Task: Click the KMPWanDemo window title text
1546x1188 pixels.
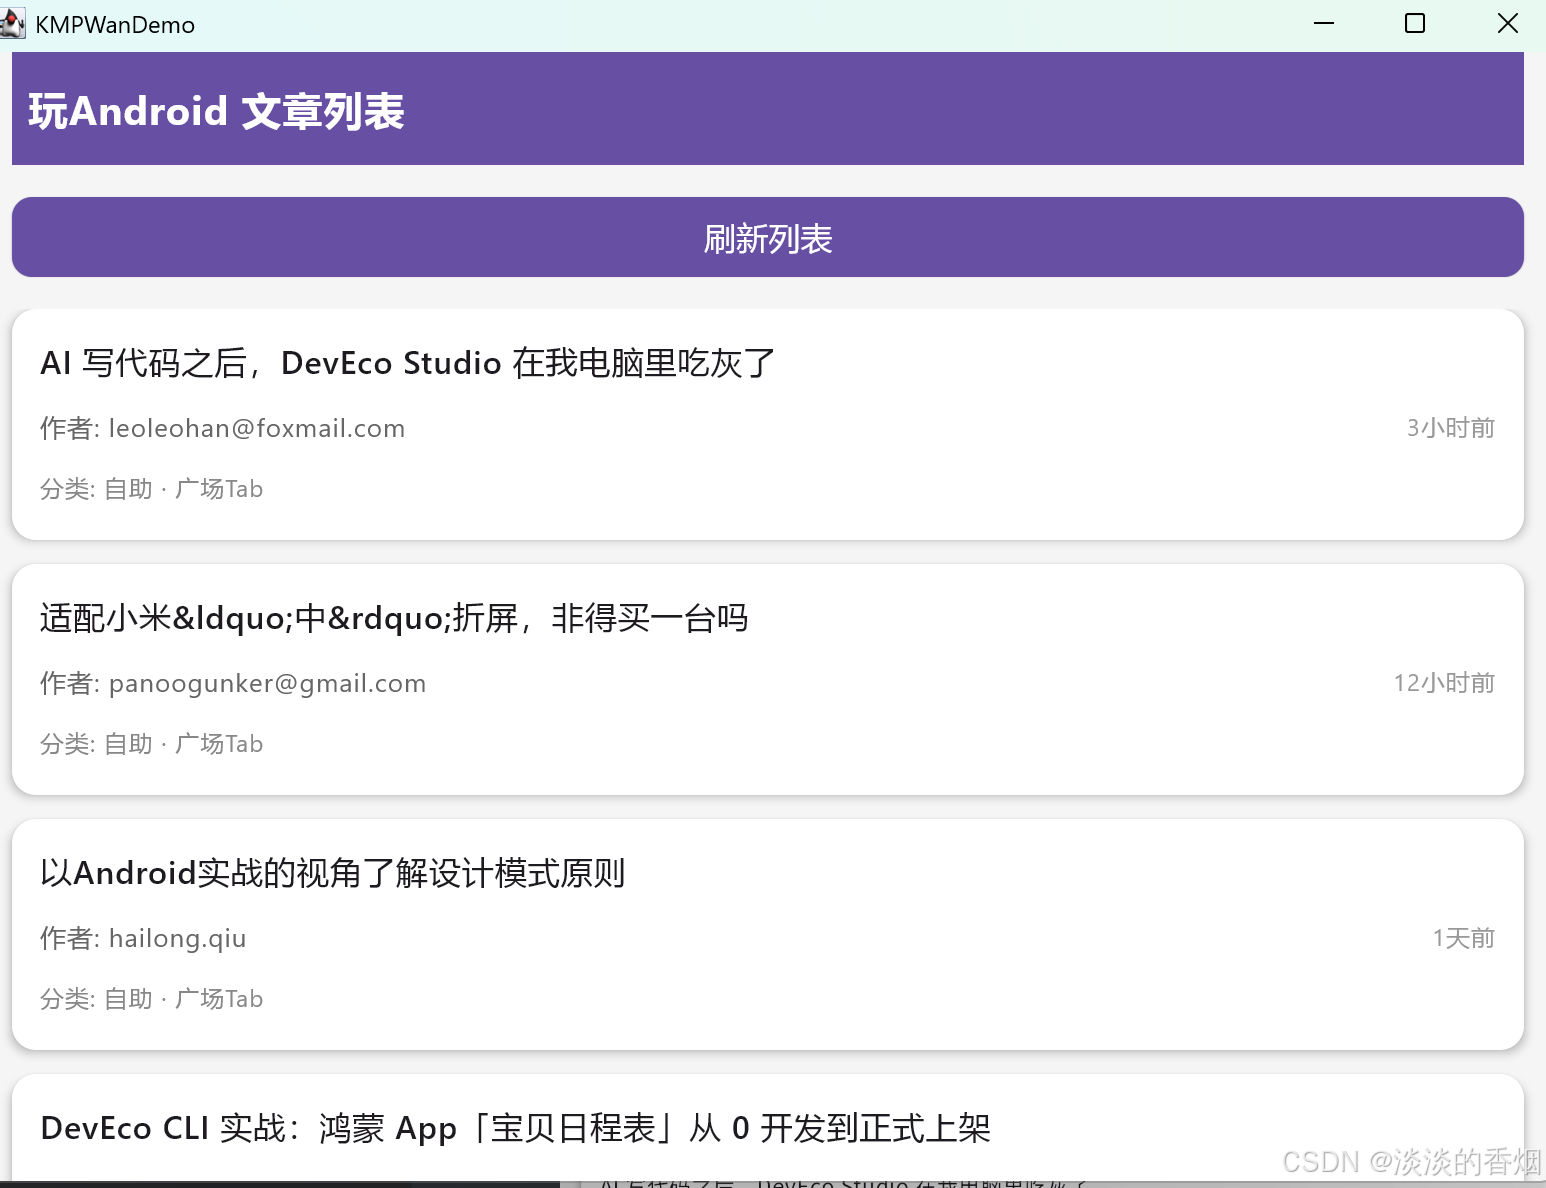Action: click(115, 25)
